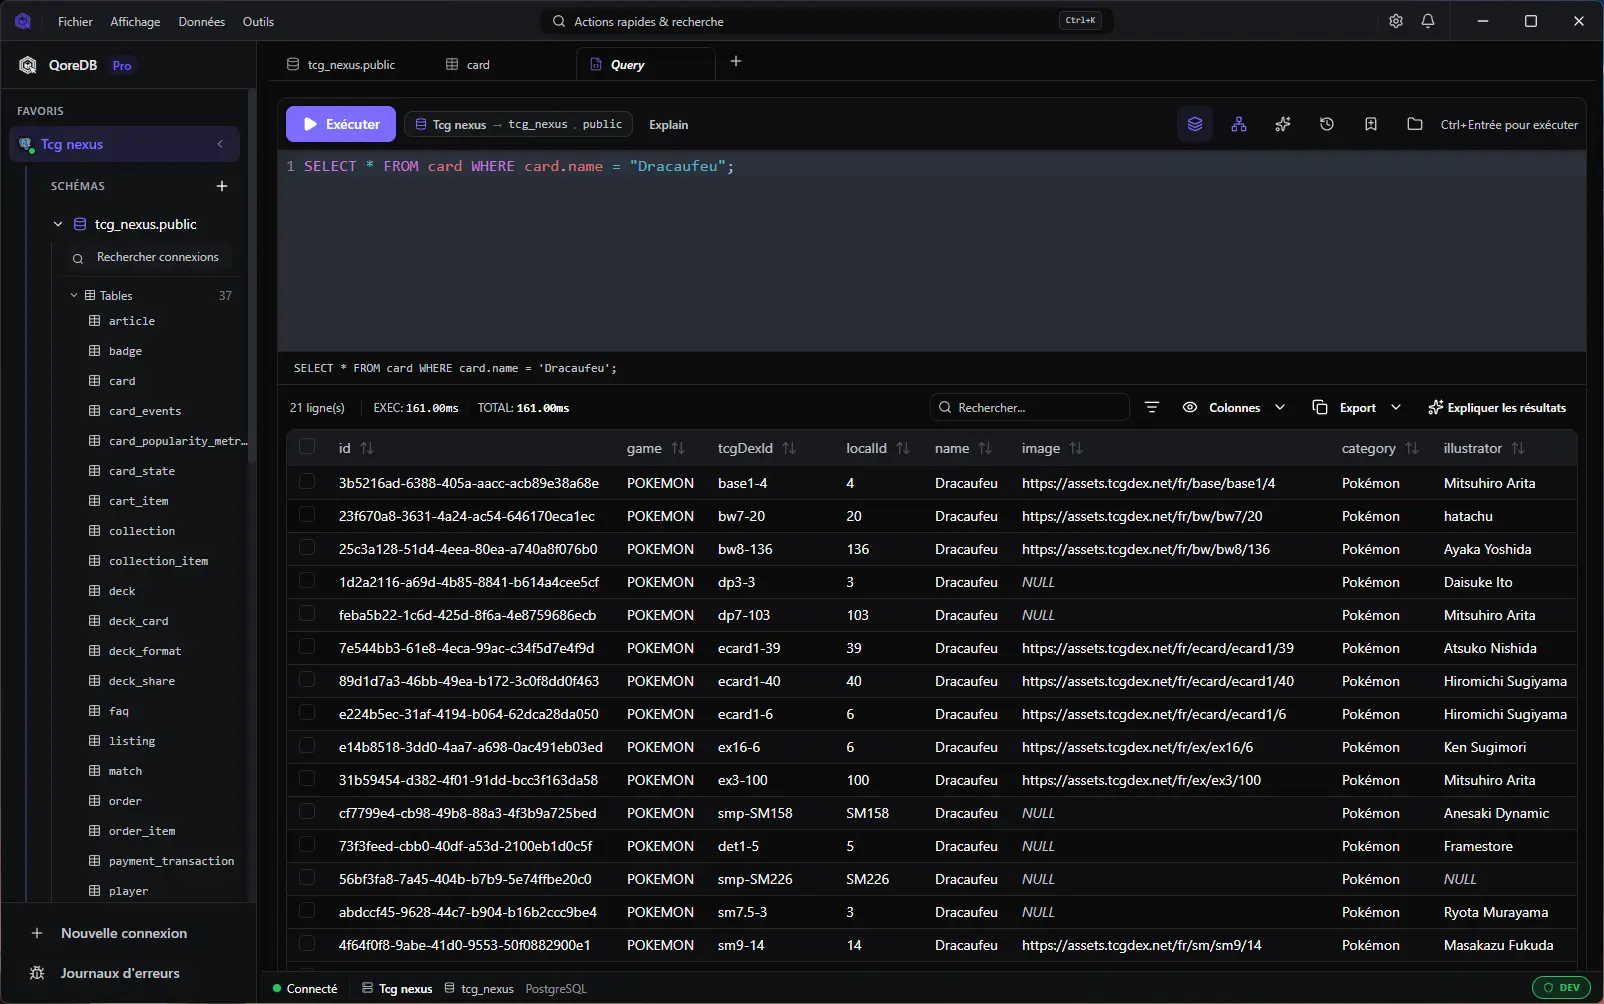Check the row with tcgDexId ex16-6
Viewport: 1604px width, 1004px height.
point(307,746)
